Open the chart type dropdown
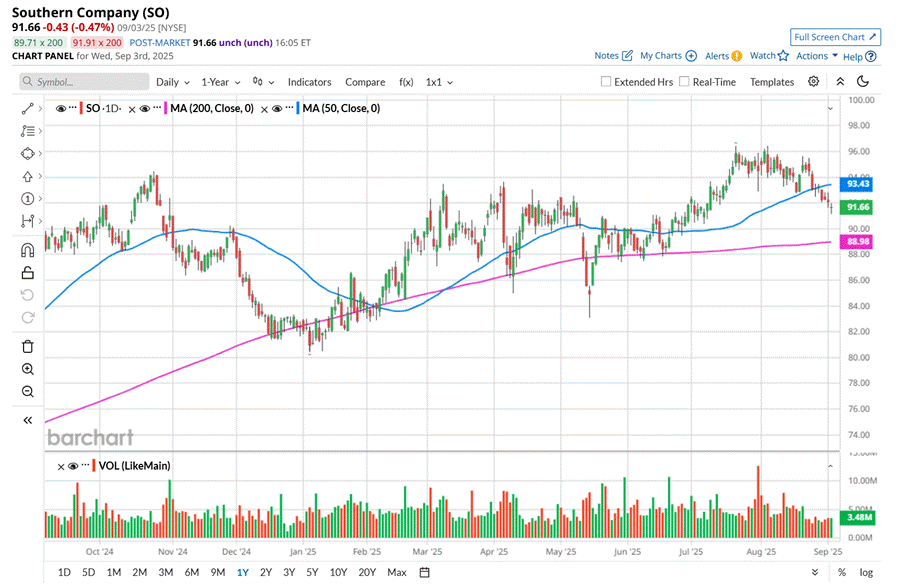Screen dimensions: 903x588 263,82
